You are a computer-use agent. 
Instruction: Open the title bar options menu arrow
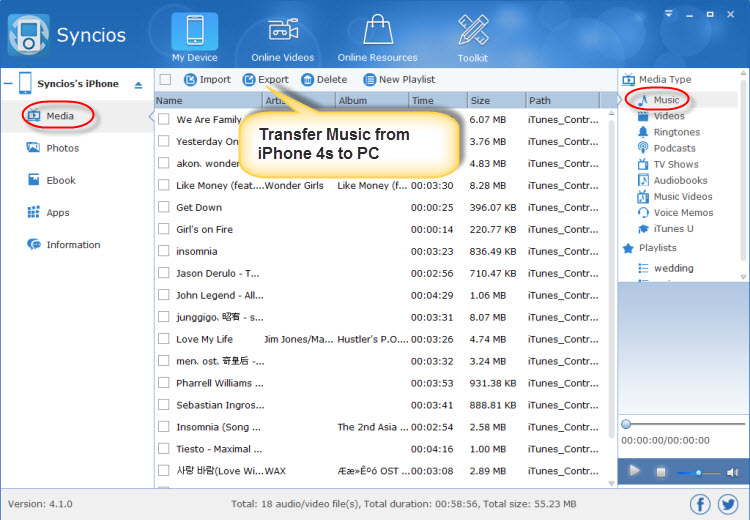click(669, 14)
